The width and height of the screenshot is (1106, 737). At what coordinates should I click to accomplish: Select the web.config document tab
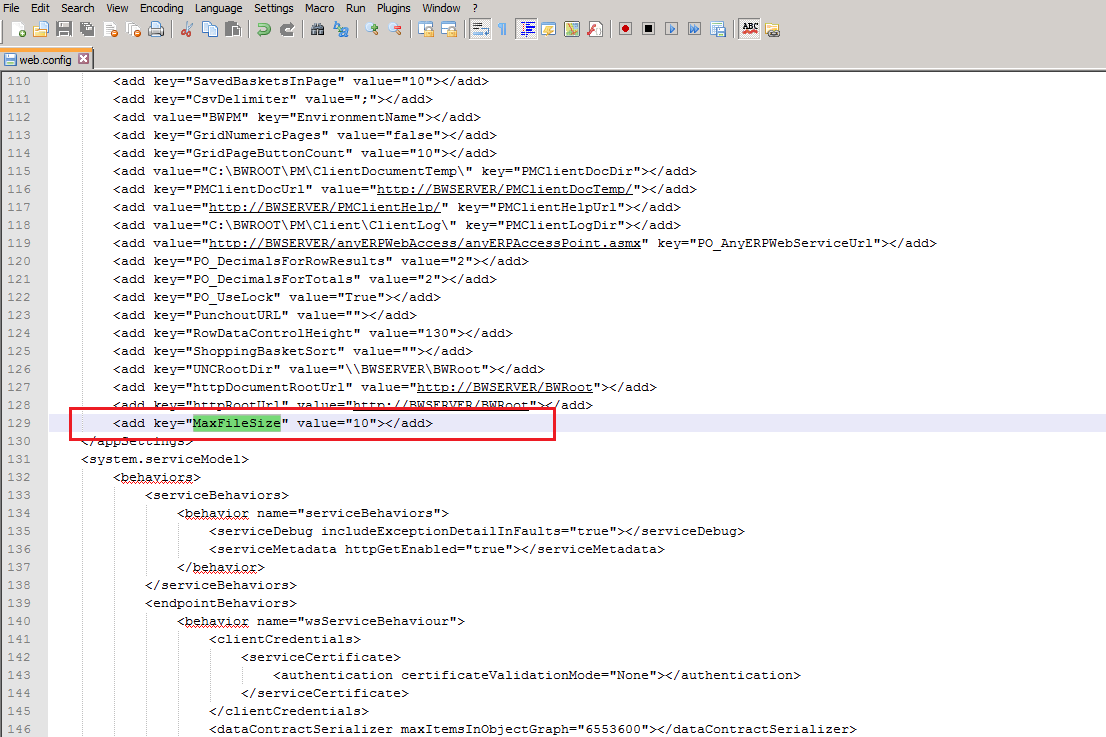click(x=45, y=60)
